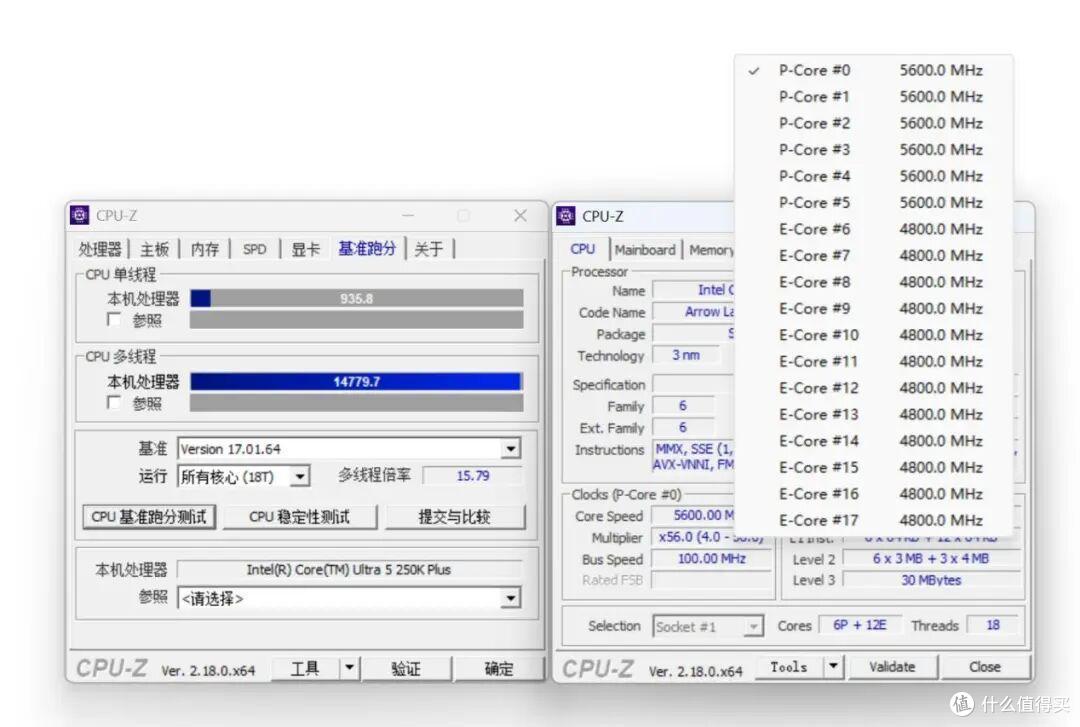Switch to the 主板 tab
1080x727 pixels.
point(154,249)
